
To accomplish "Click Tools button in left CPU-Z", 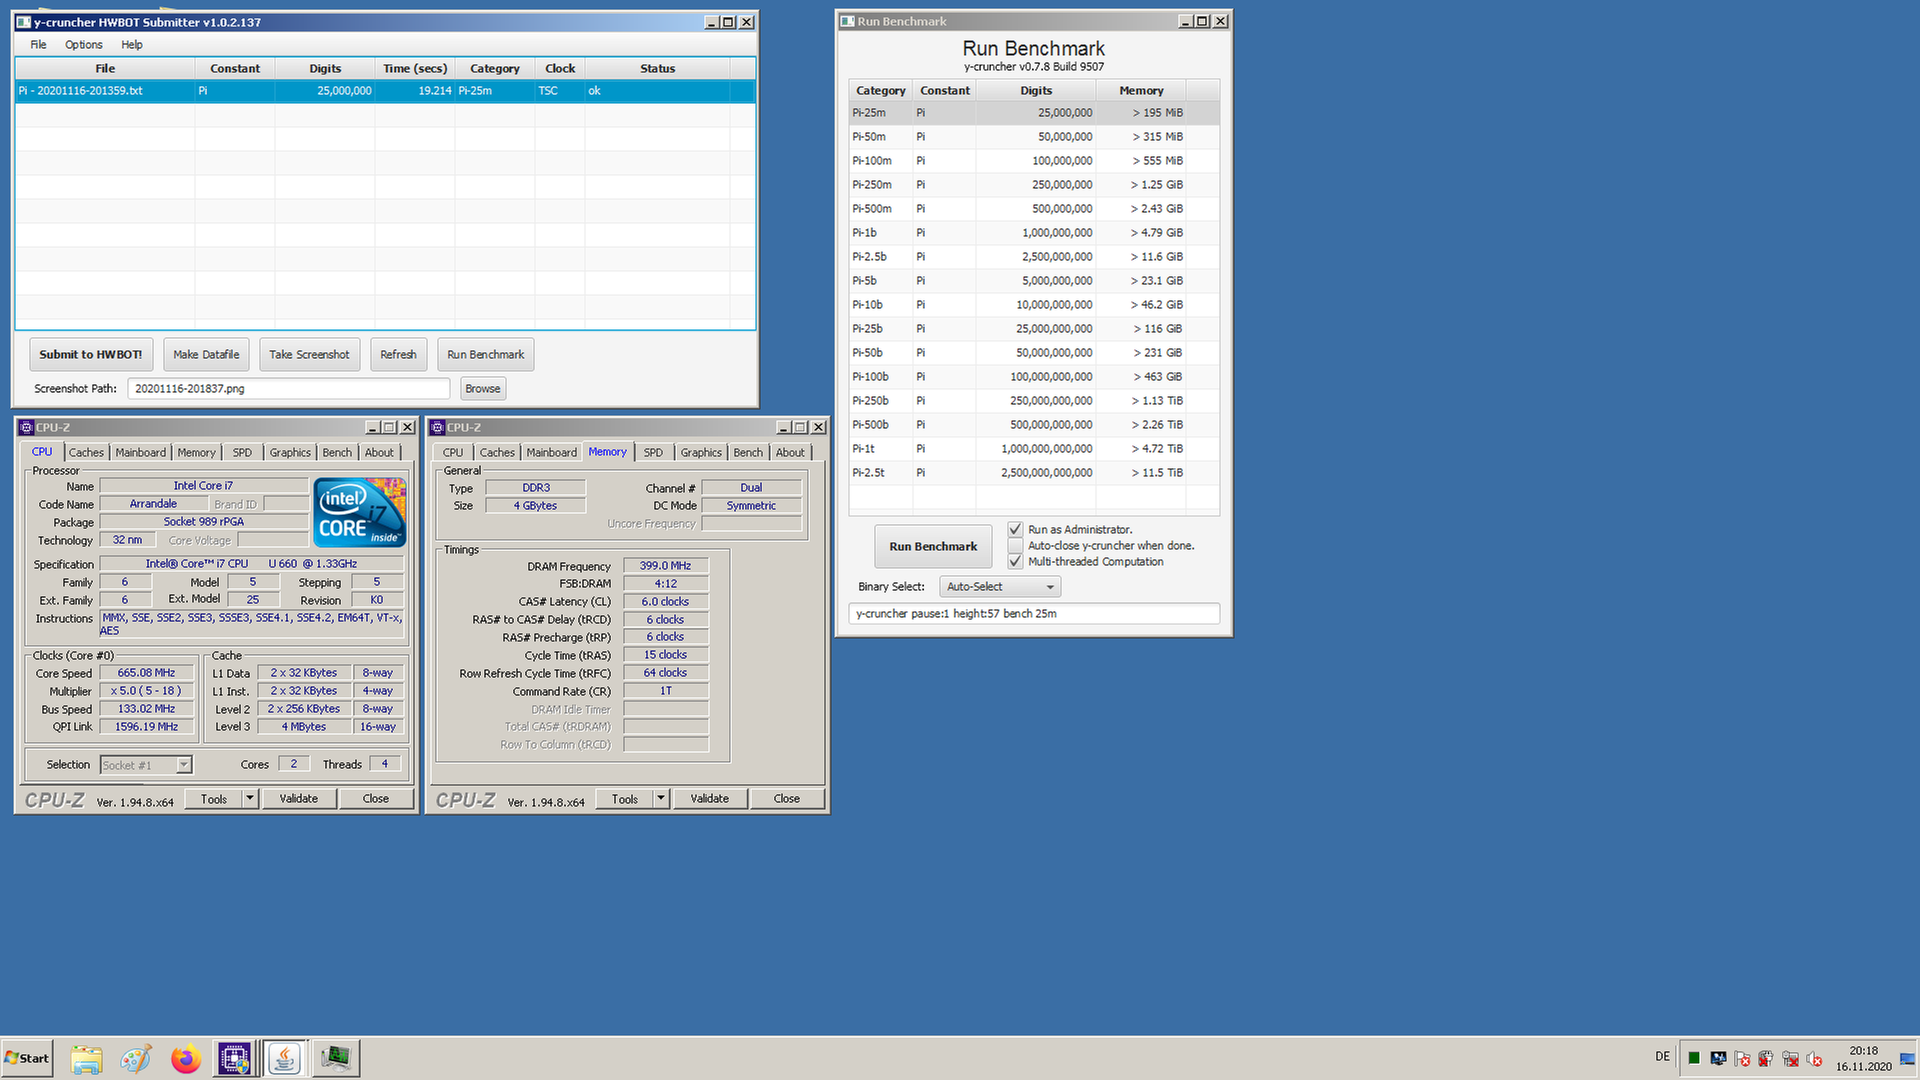I will (214, 799).
